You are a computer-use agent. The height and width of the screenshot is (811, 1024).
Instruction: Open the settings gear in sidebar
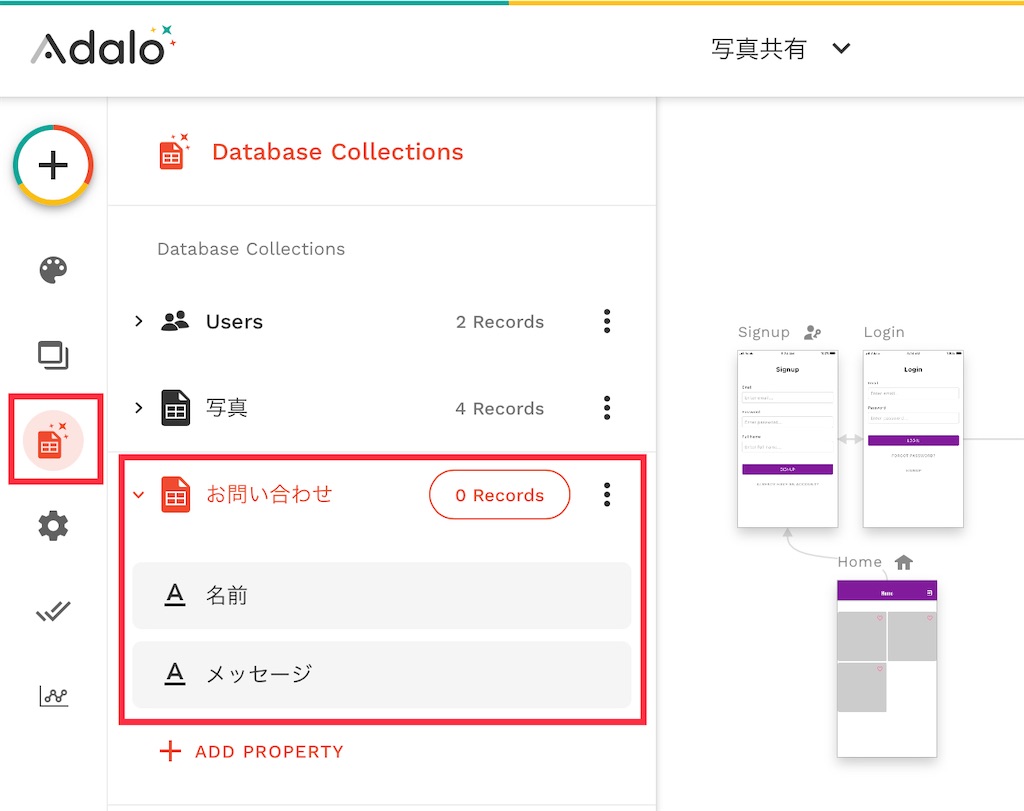[53, 526]
